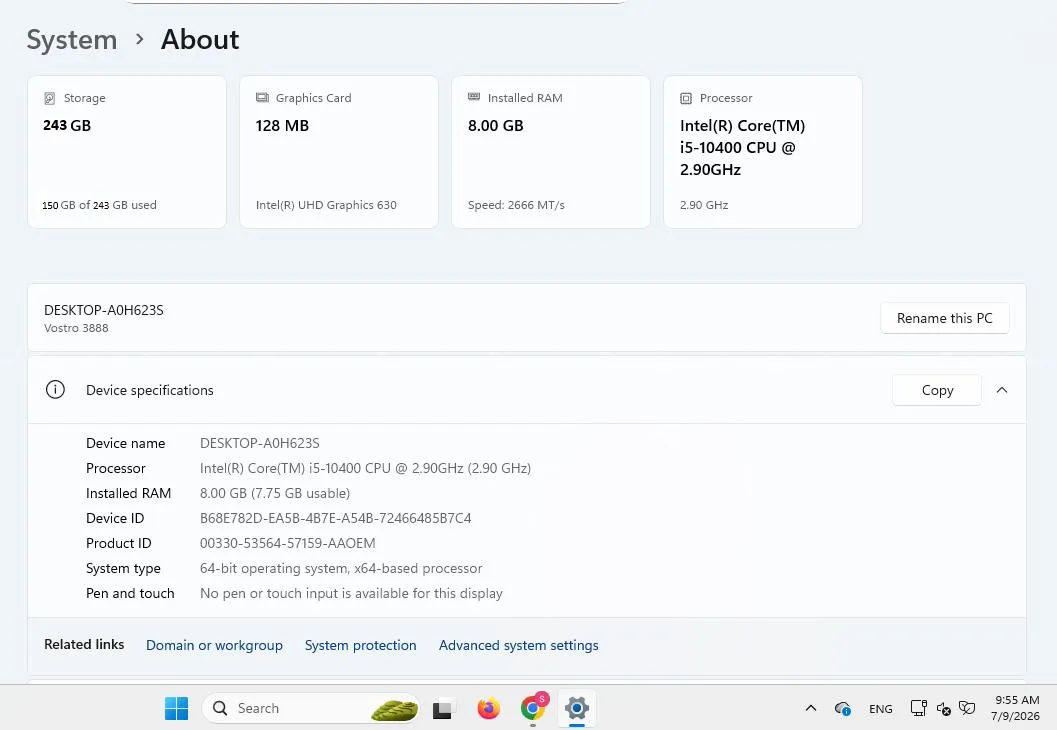
Task: Launch Firefox from the taskbar
Action: 488,708
